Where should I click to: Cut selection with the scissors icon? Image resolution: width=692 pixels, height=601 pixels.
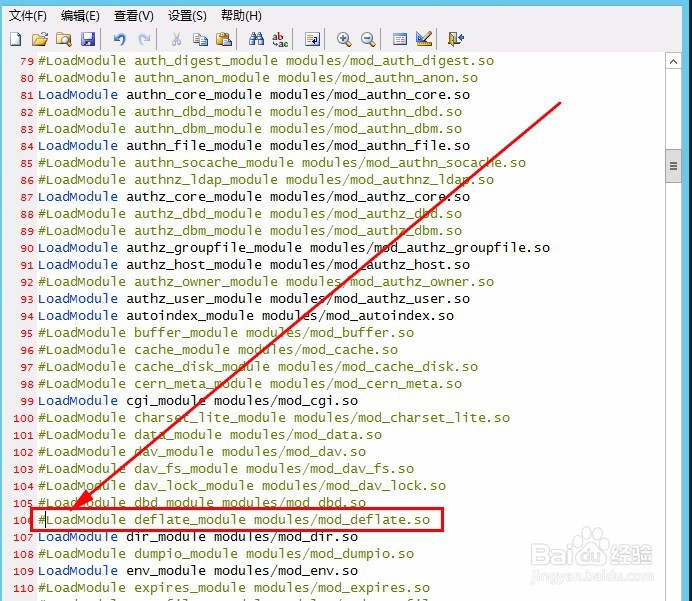tap(176, 39)
